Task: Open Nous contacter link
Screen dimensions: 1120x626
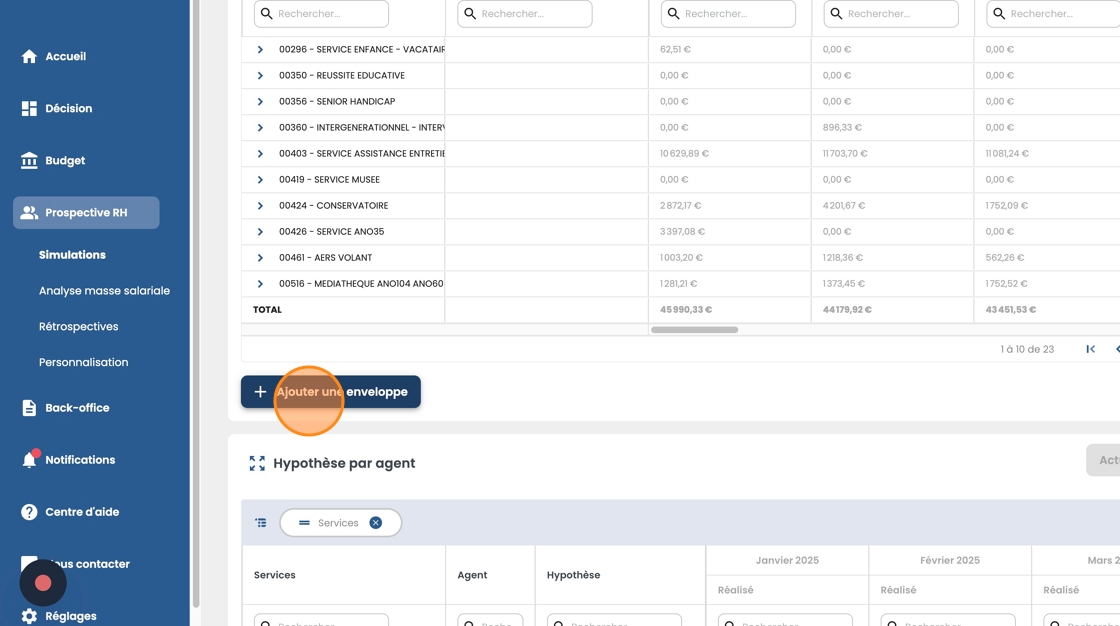Action: tap(89, 564)
